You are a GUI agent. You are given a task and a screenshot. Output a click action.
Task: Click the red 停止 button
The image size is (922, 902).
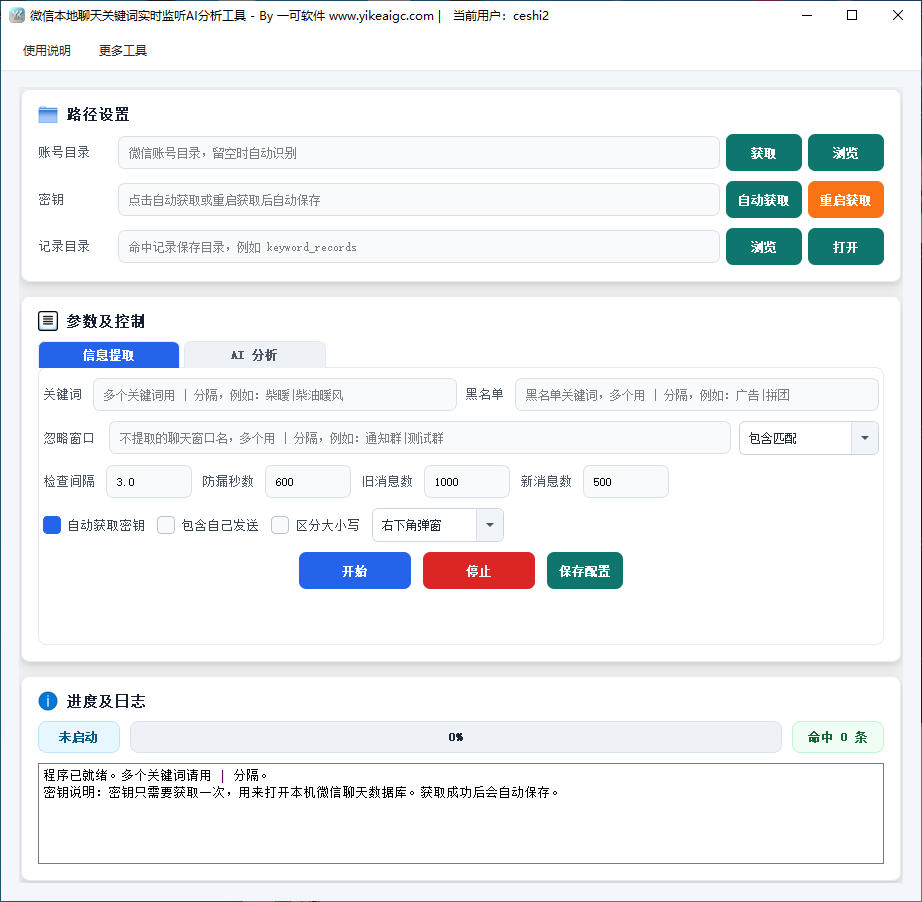pos(479,571)
